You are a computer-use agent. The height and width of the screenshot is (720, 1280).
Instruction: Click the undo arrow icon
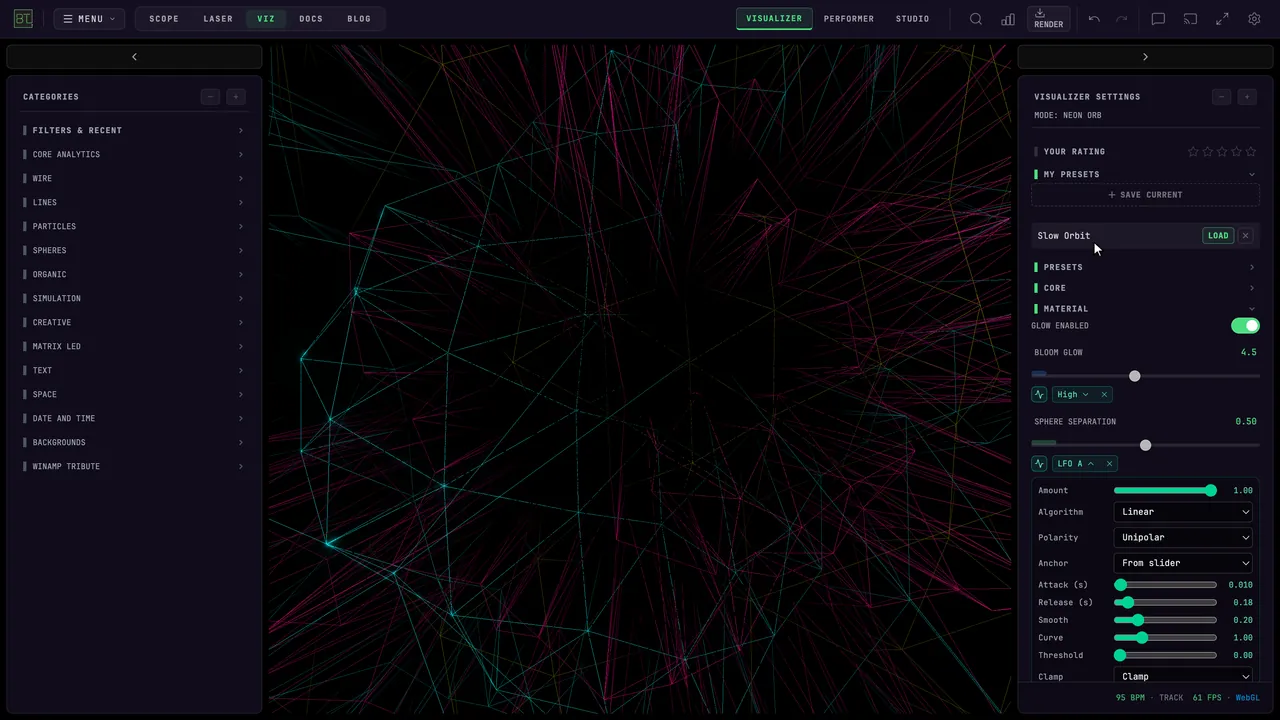pos(1094,19)
